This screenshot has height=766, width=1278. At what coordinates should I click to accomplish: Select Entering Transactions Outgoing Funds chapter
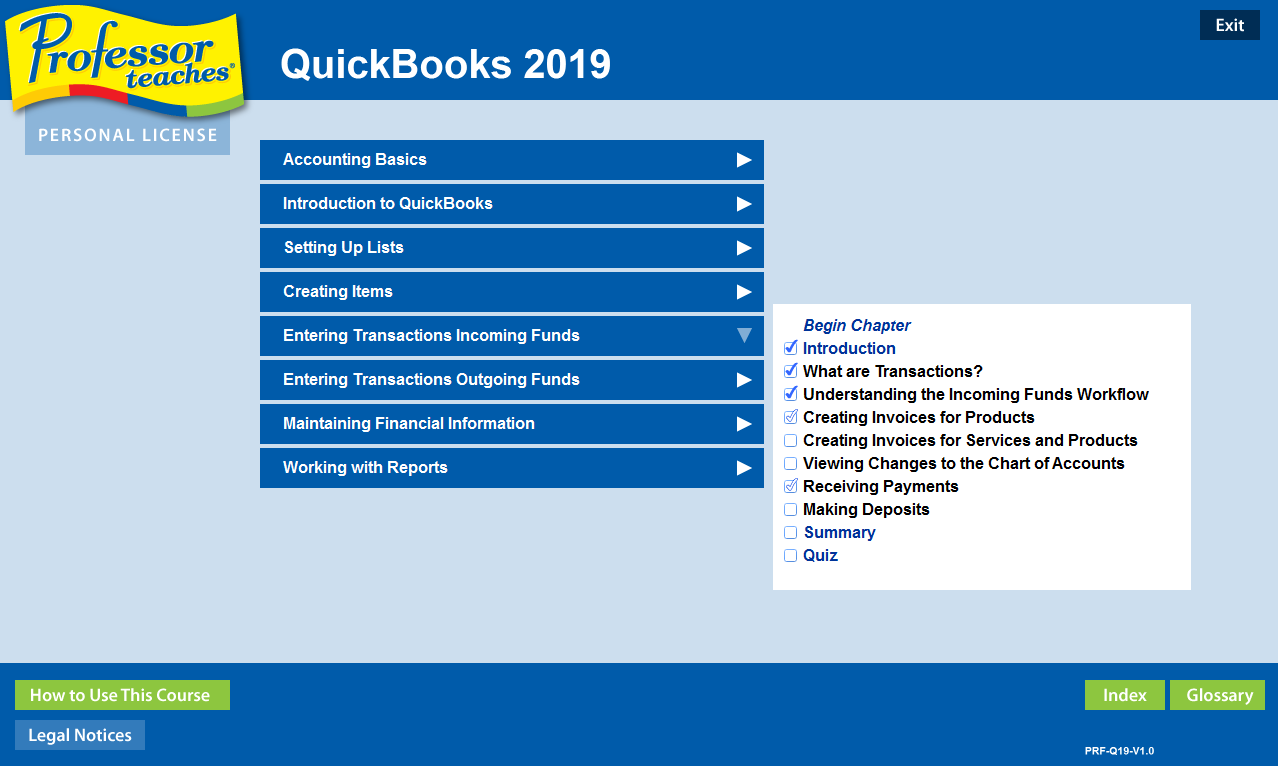point(512,380)
